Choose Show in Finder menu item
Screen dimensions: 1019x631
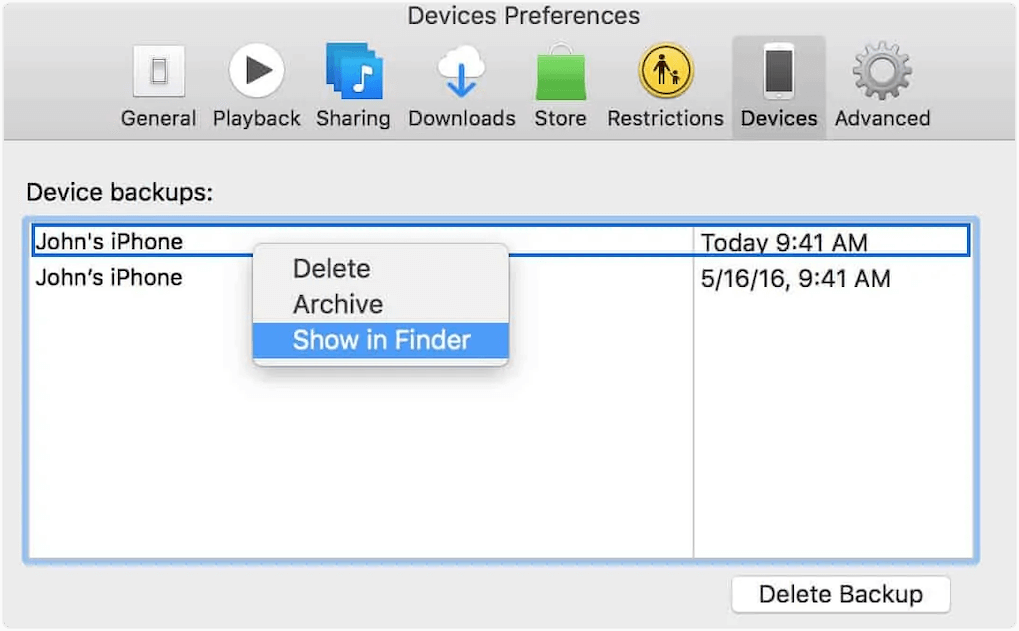(x=381, y=340)
